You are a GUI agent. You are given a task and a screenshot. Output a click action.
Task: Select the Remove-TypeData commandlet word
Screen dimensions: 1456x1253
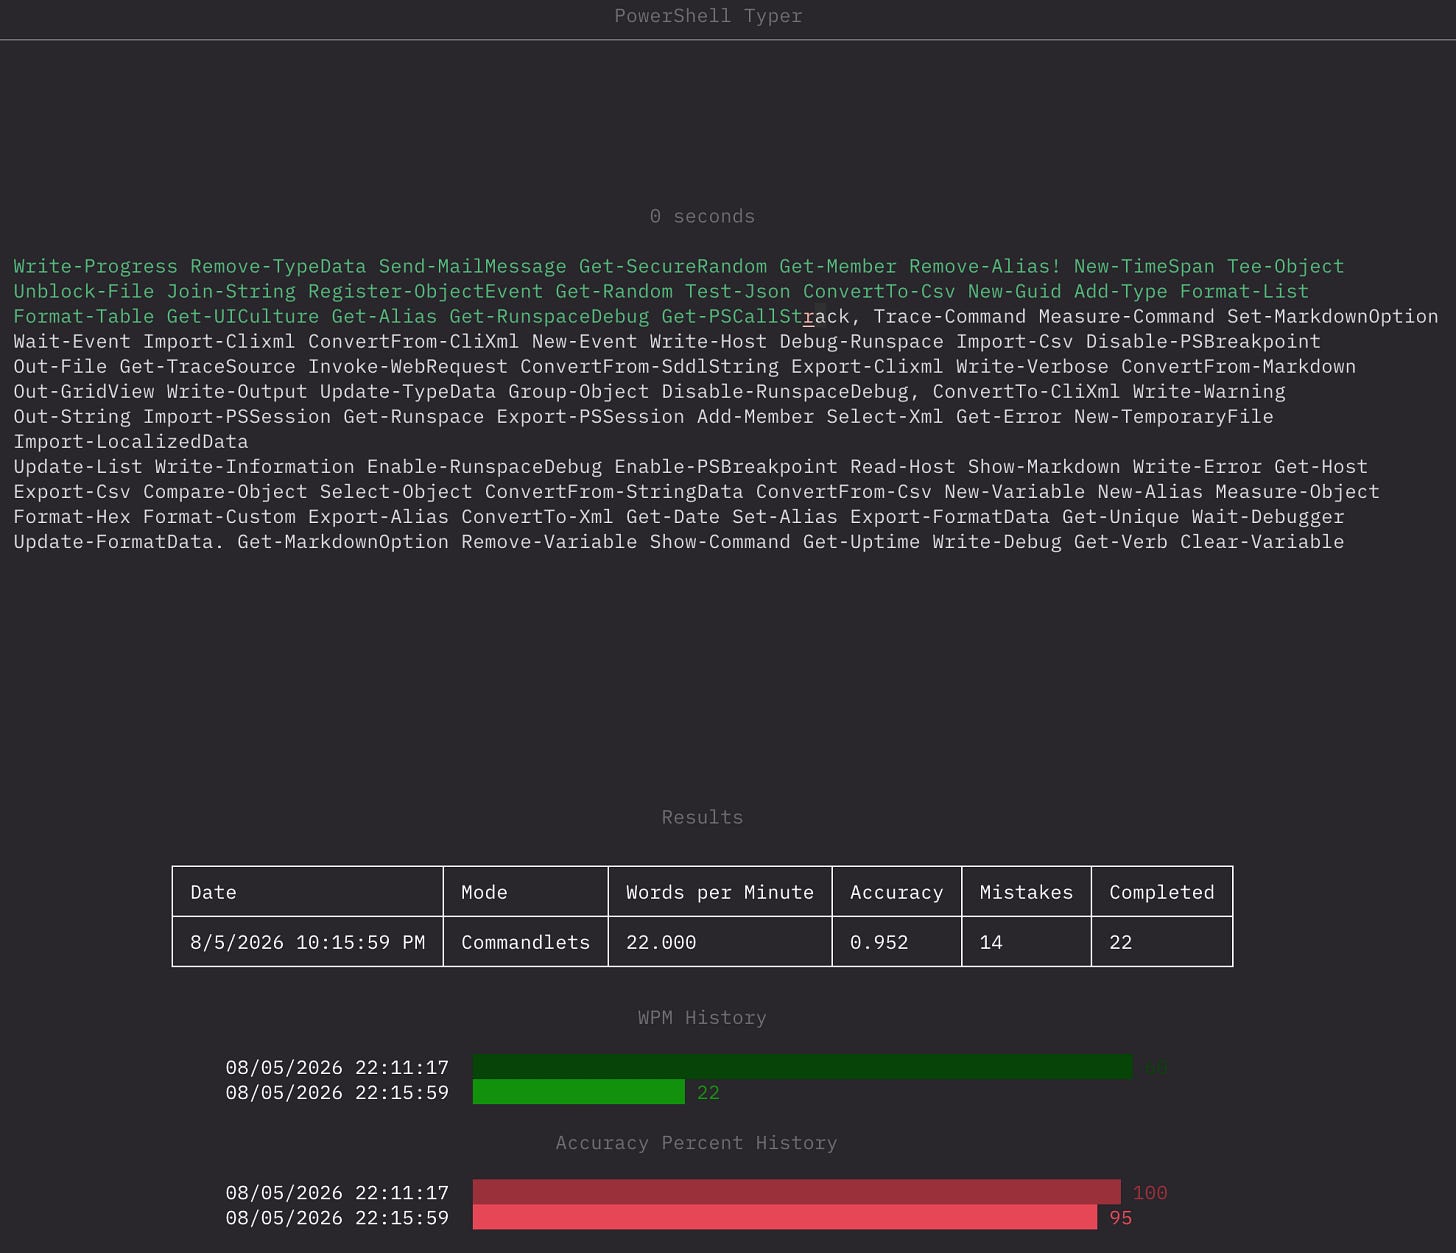[x=278, y=267]
